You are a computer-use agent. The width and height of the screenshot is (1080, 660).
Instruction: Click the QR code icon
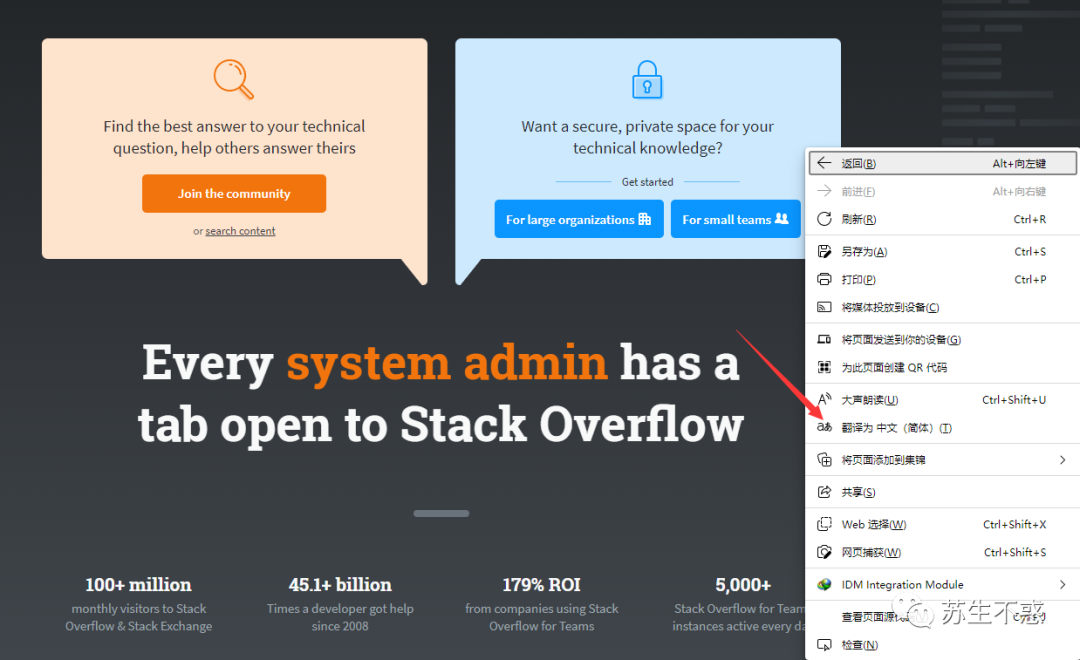tap(824, 367)
